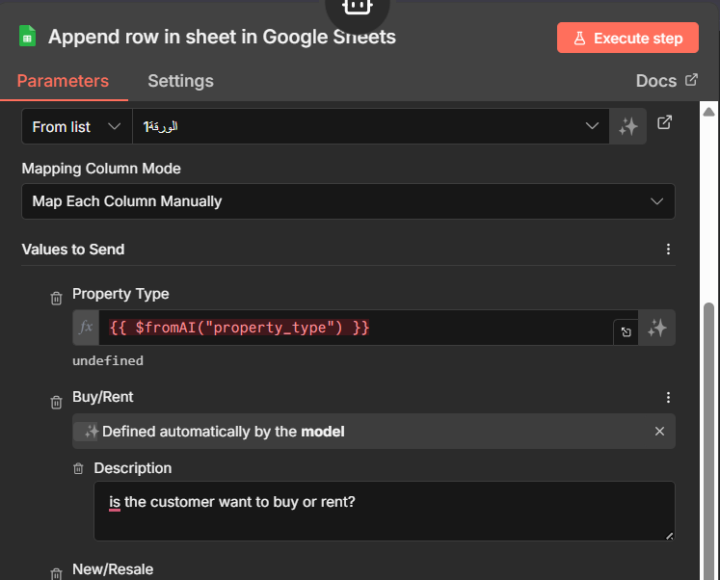Switch to the Parameters tab
Screen dimensions: 720x580
[x=63, y=81]
